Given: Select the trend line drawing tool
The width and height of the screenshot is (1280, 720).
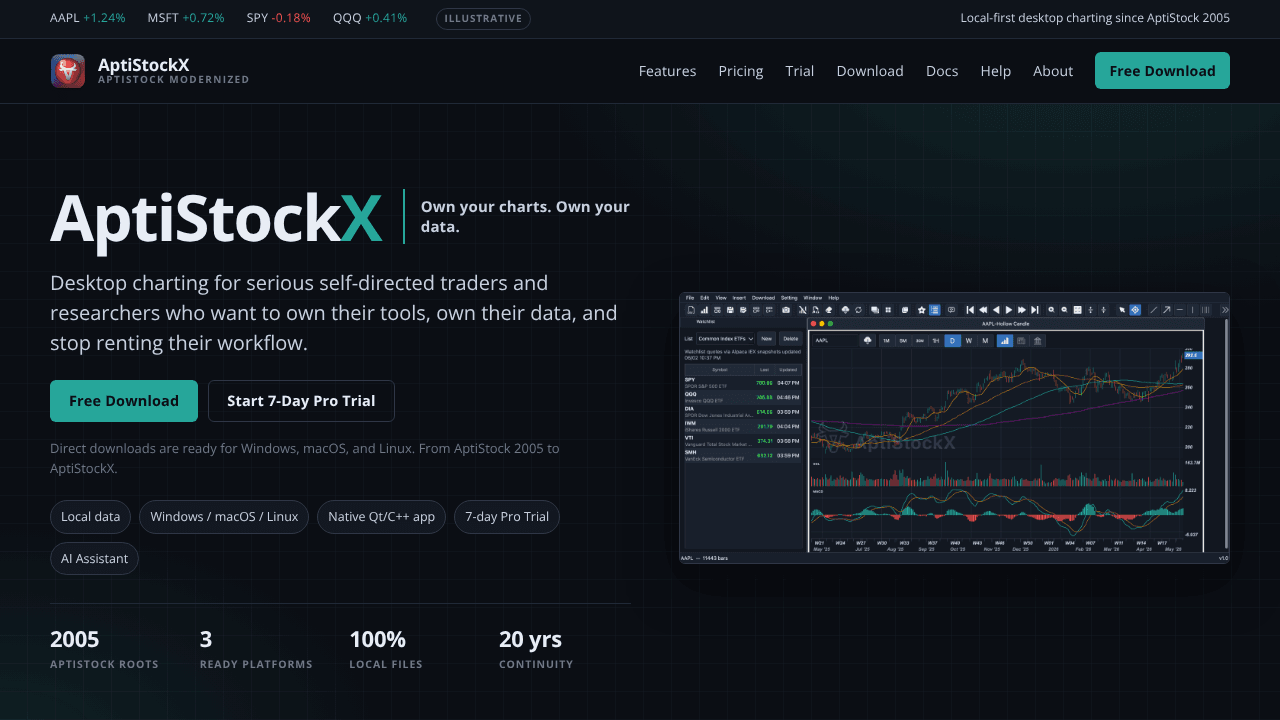Looking at the screenshot, I should (x=1154, y=310).
